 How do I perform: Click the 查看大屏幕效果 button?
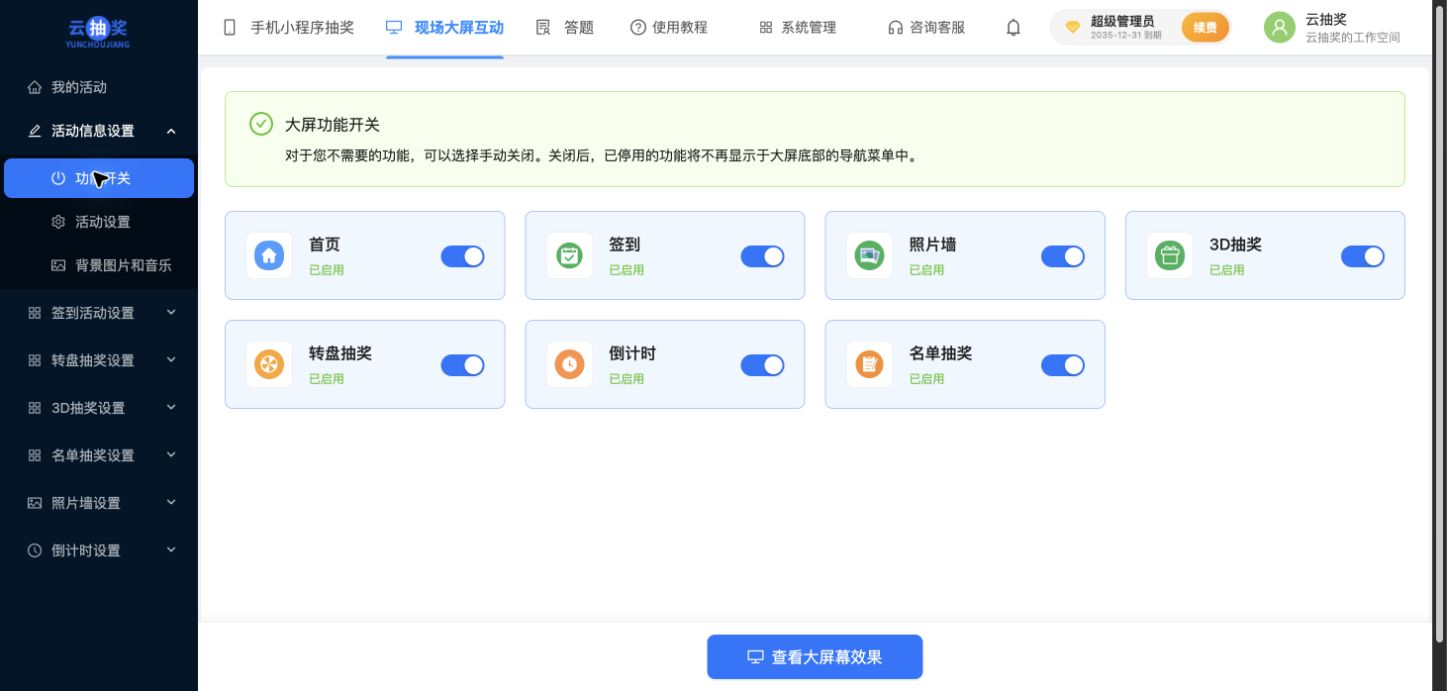[x=815, y=657]
